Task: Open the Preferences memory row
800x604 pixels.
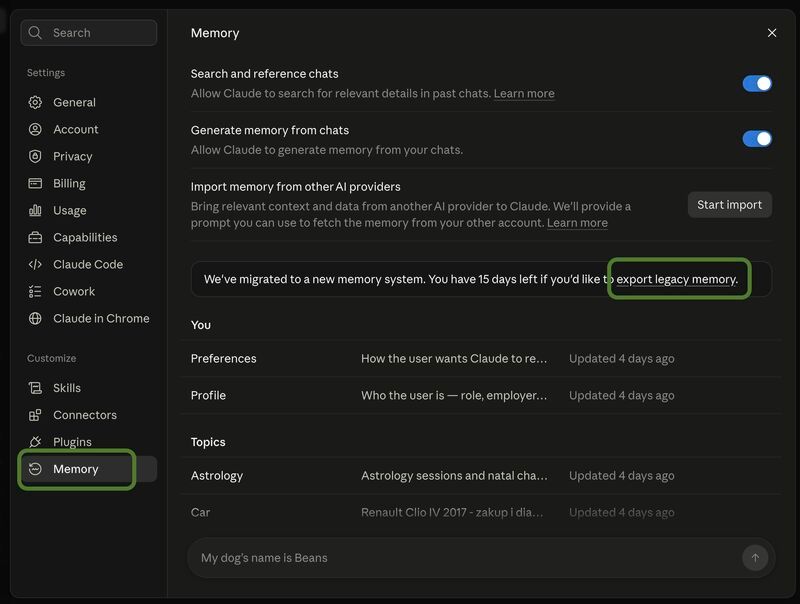Action: (x=481, y=359)
